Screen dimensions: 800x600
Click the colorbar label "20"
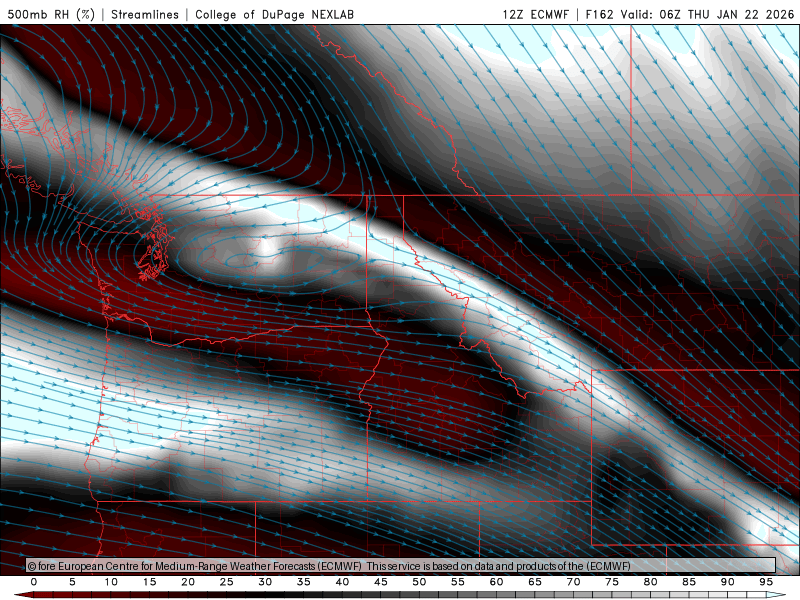[x=188, y=582]
